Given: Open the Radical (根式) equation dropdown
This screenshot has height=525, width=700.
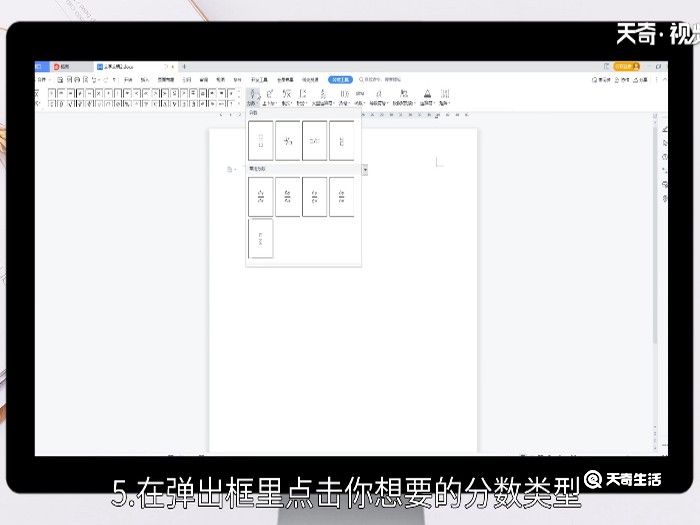Looking at the screenshot, I should pos(287,97).
